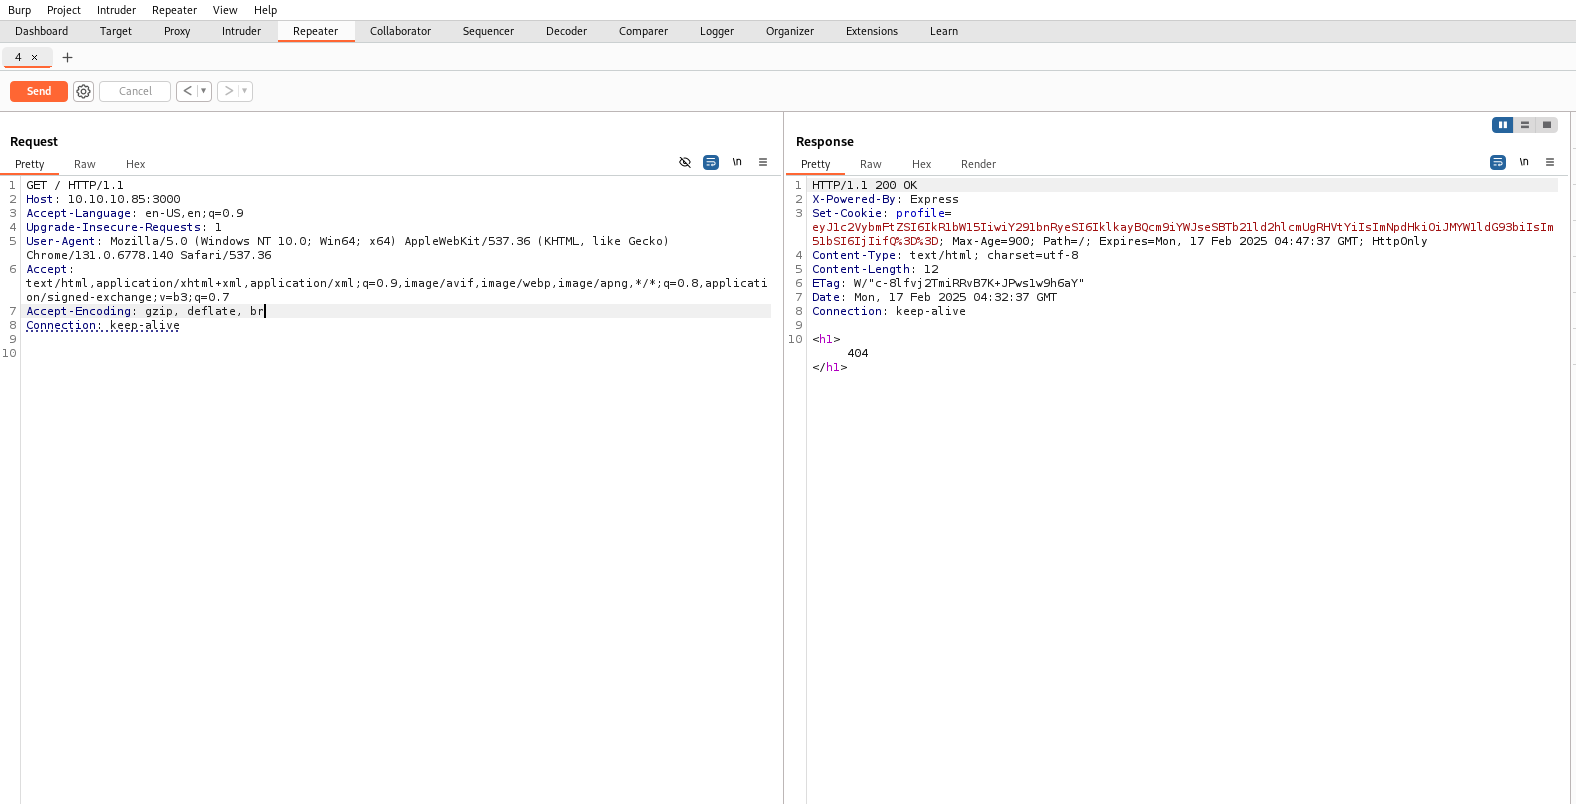1576x804 pixels.
Task: Toggle line wrap in Request panel
Action: pos(711,162)
